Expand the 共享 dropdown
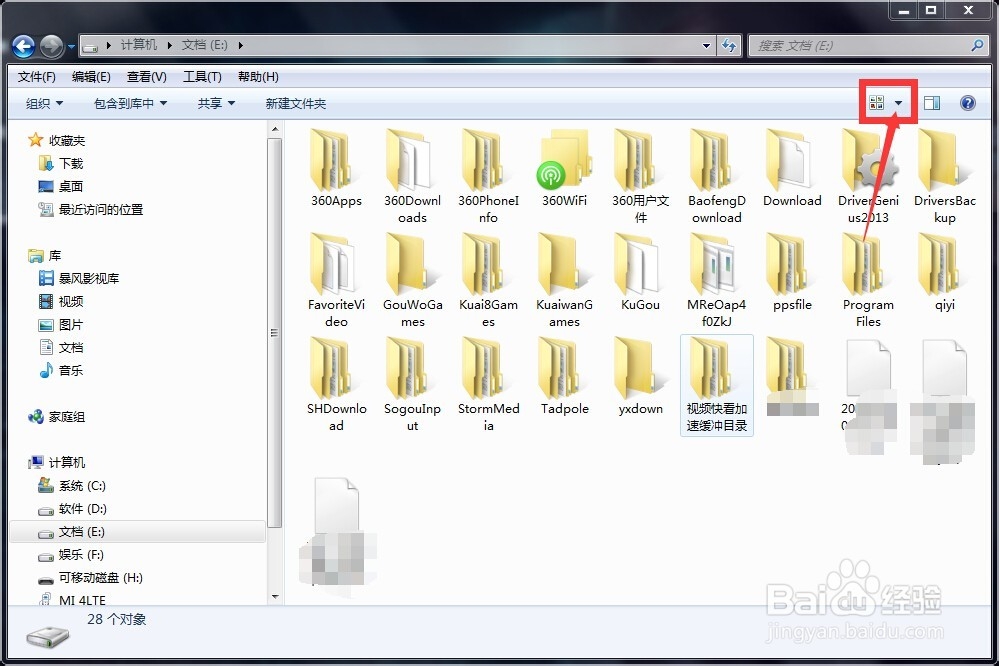999x666 pixels. 217,103
